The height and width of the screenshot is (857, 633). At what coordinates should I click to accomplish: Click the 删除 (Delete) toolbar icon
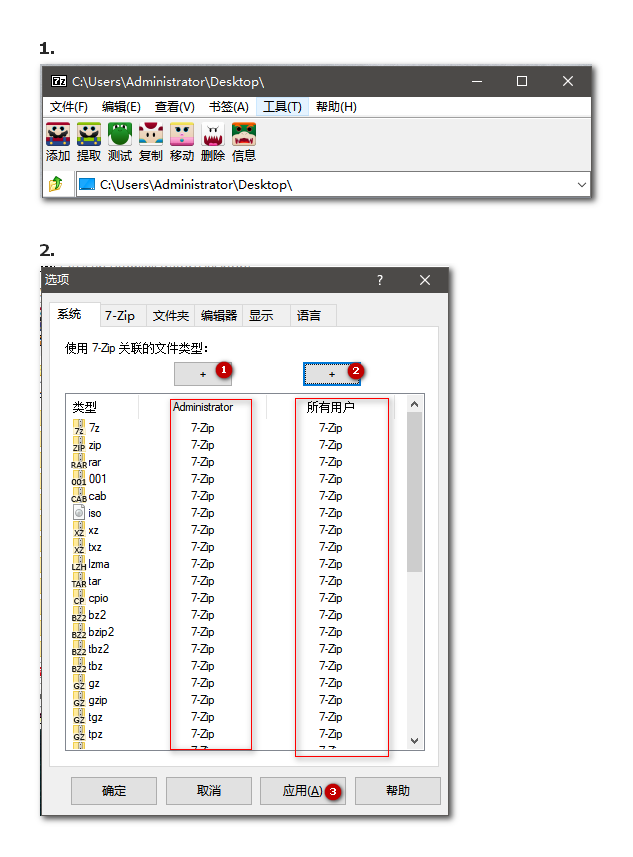pyautogui.click(x=213, y=142)
